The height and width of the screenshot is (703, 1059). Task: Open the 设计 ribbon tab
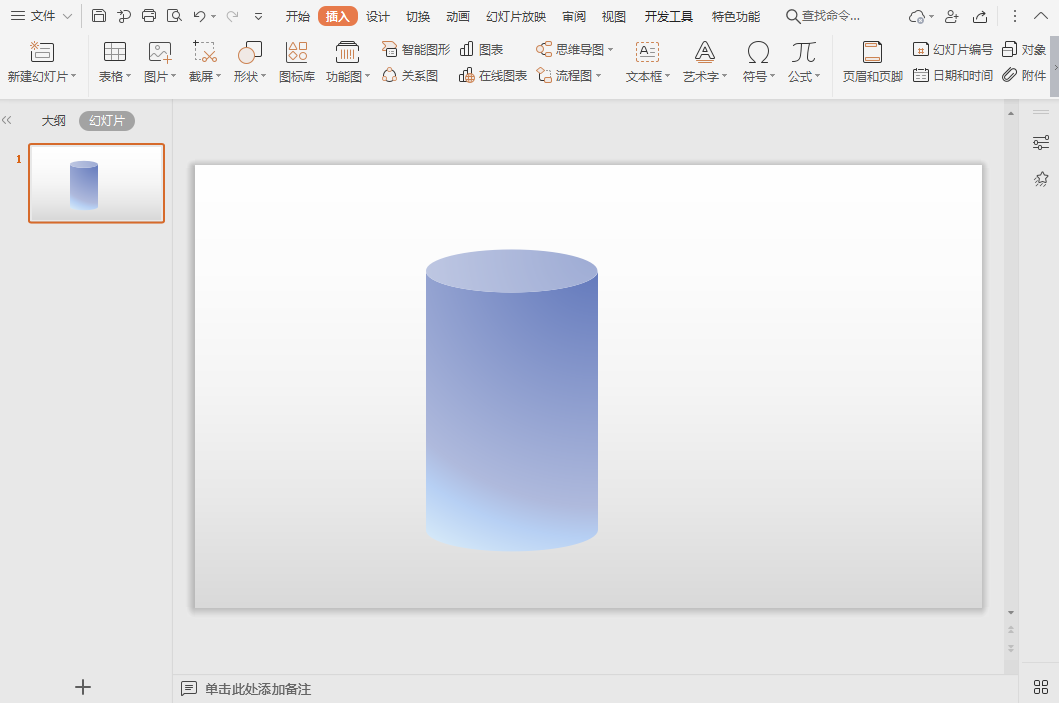378,16
